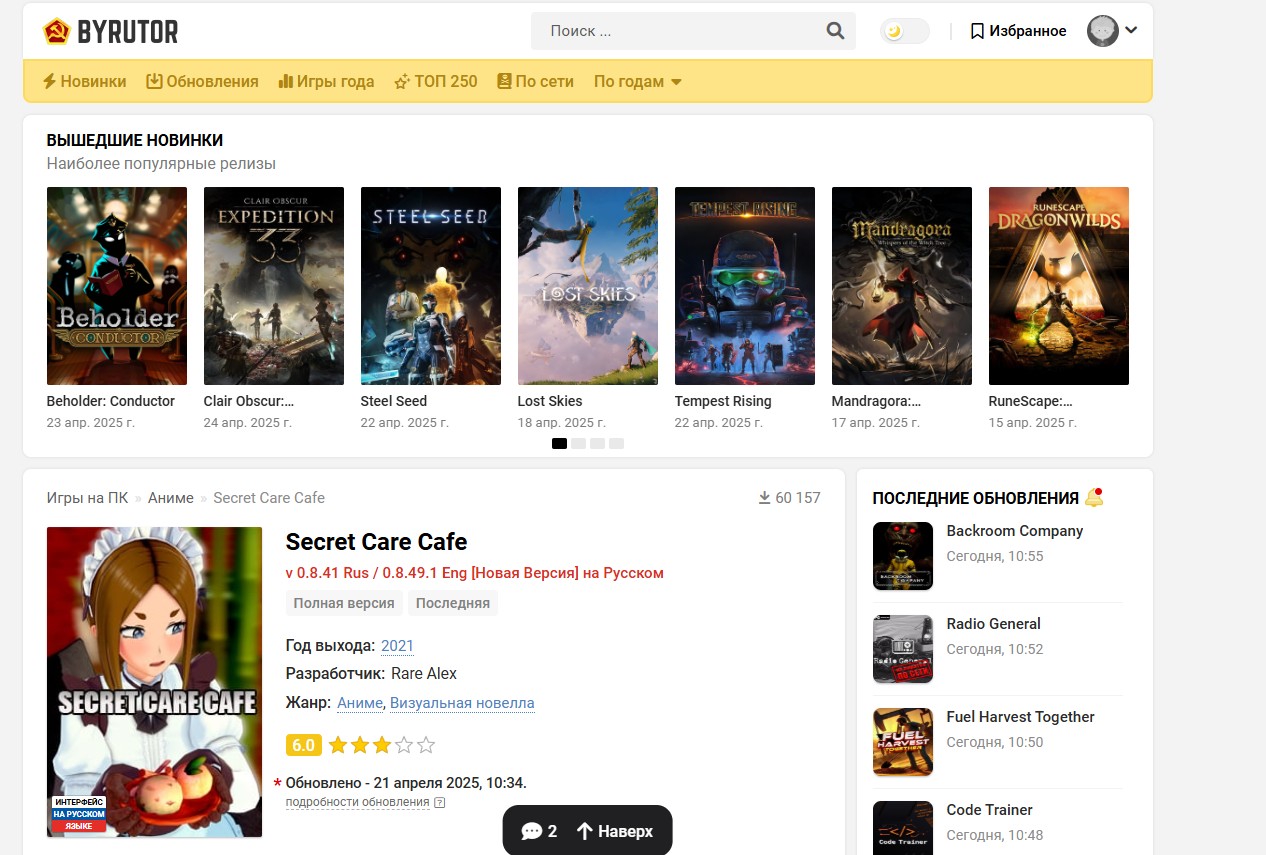Screen dimensions: 1266x855
Task: Click the download count icon
Action: pyautogui.click(x=765, y=498)
